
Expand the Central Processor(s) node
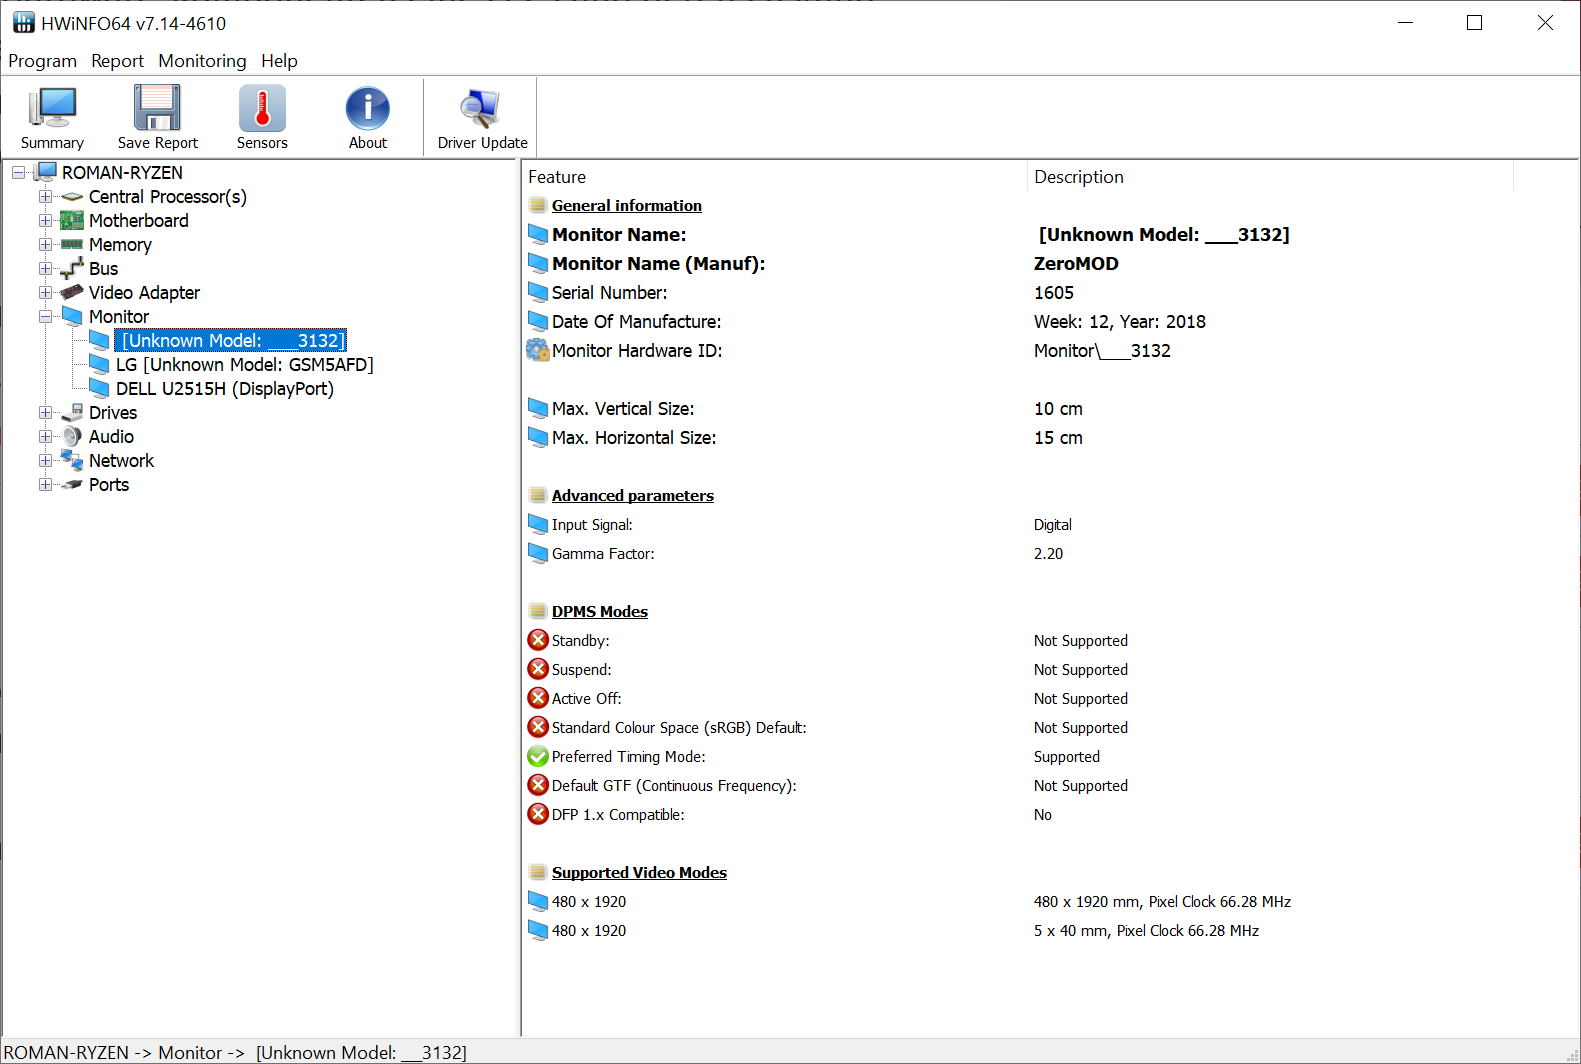tap(45, 197)
